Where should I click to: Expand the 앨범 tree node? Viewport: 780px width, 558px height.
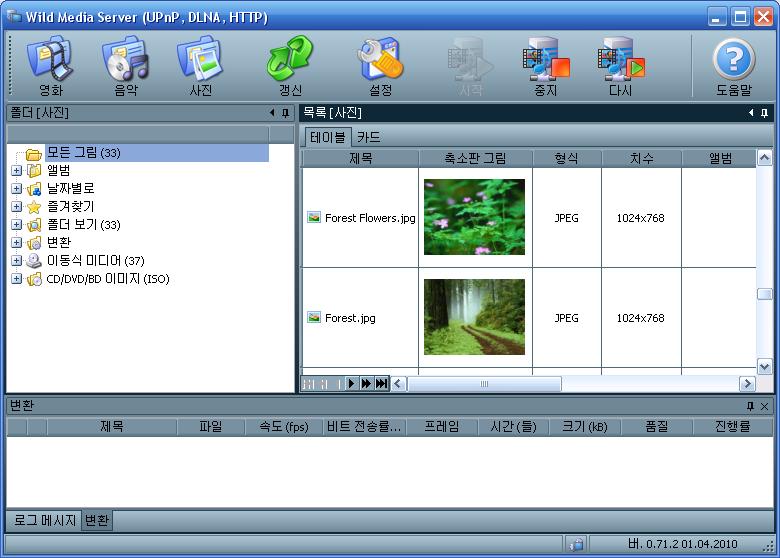[x=16, y=171]
